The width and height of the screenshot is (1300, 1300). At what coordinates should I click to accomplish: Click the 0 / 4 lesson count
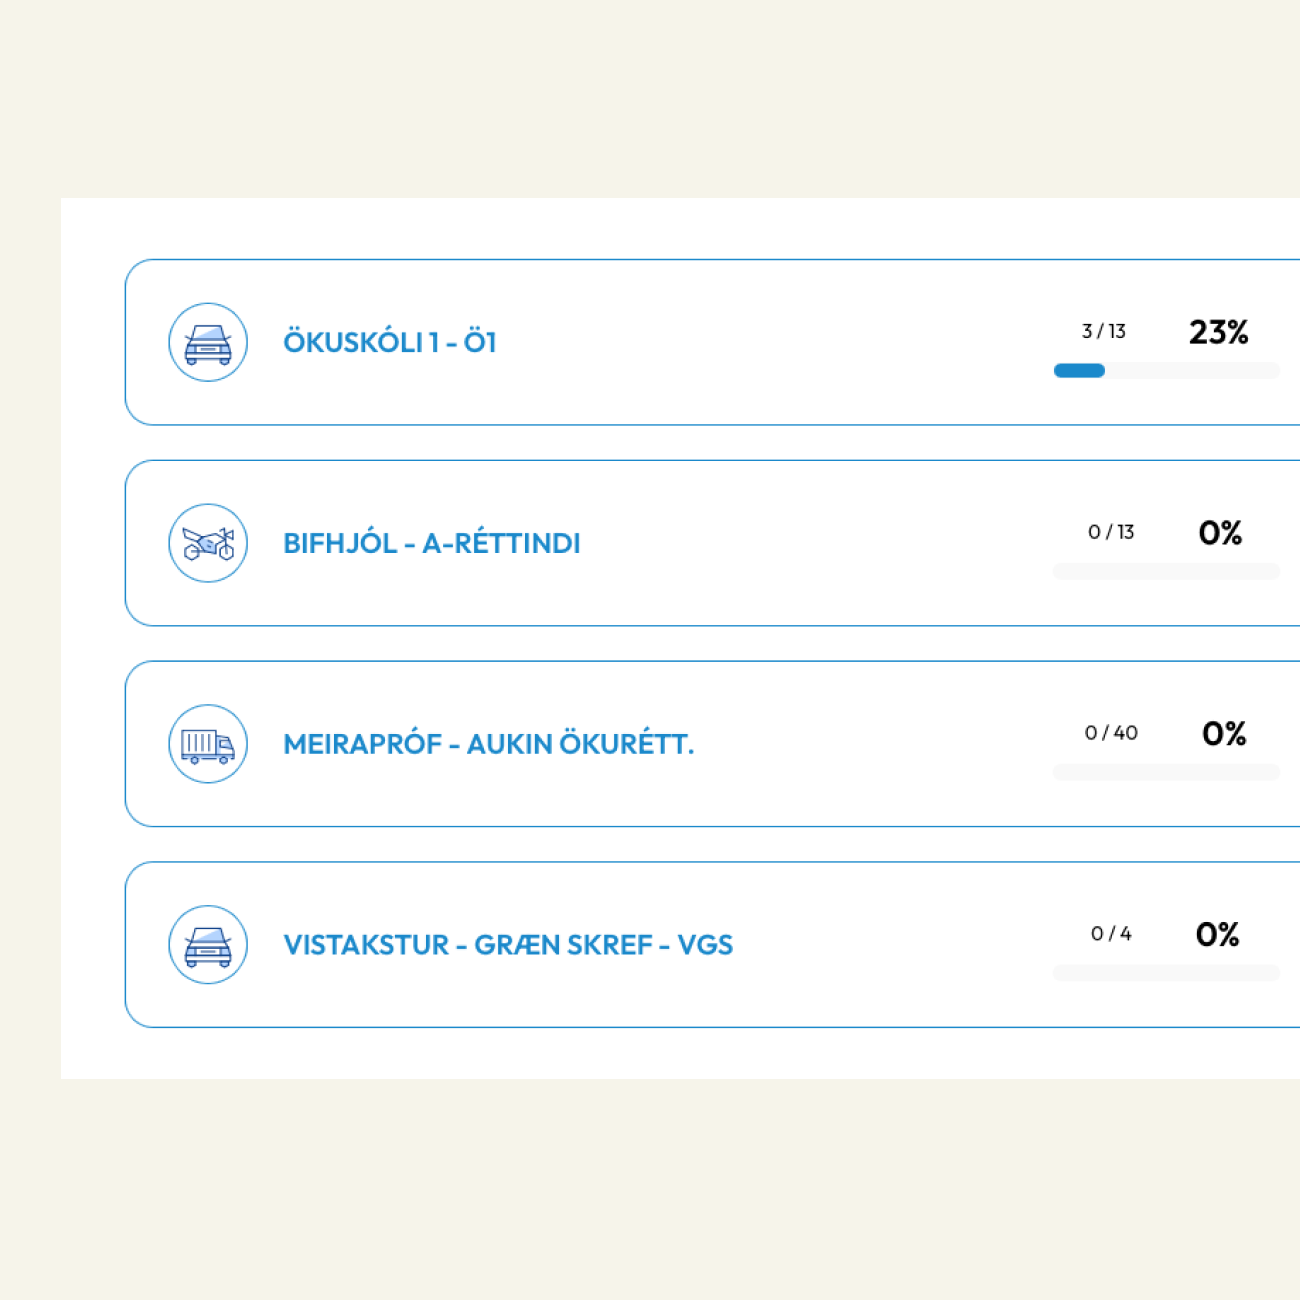pyautogui.click(x=1111, y=934)
